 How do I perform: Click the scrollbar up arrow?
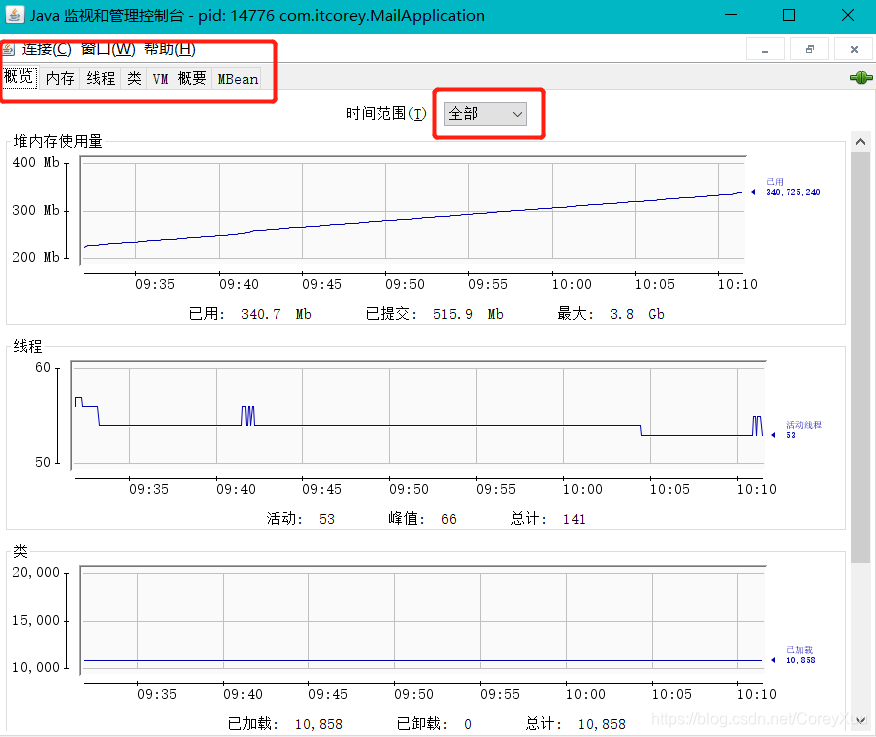(860, 141)
